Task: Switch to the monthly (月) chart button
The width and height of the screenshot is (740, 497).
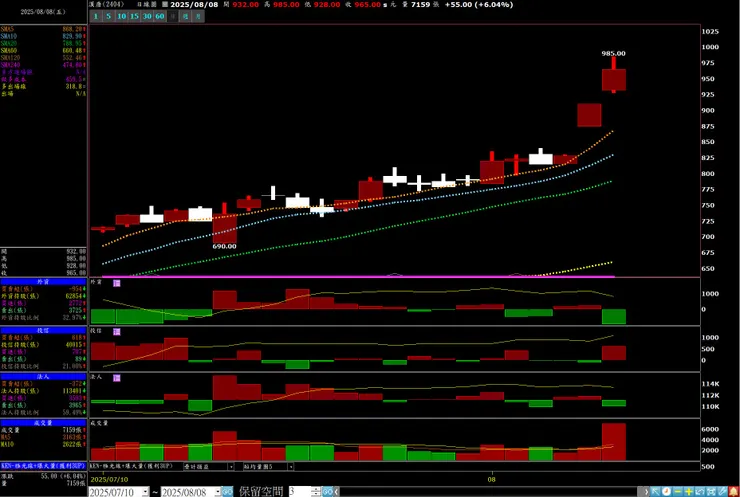Action: click(198, 17)
